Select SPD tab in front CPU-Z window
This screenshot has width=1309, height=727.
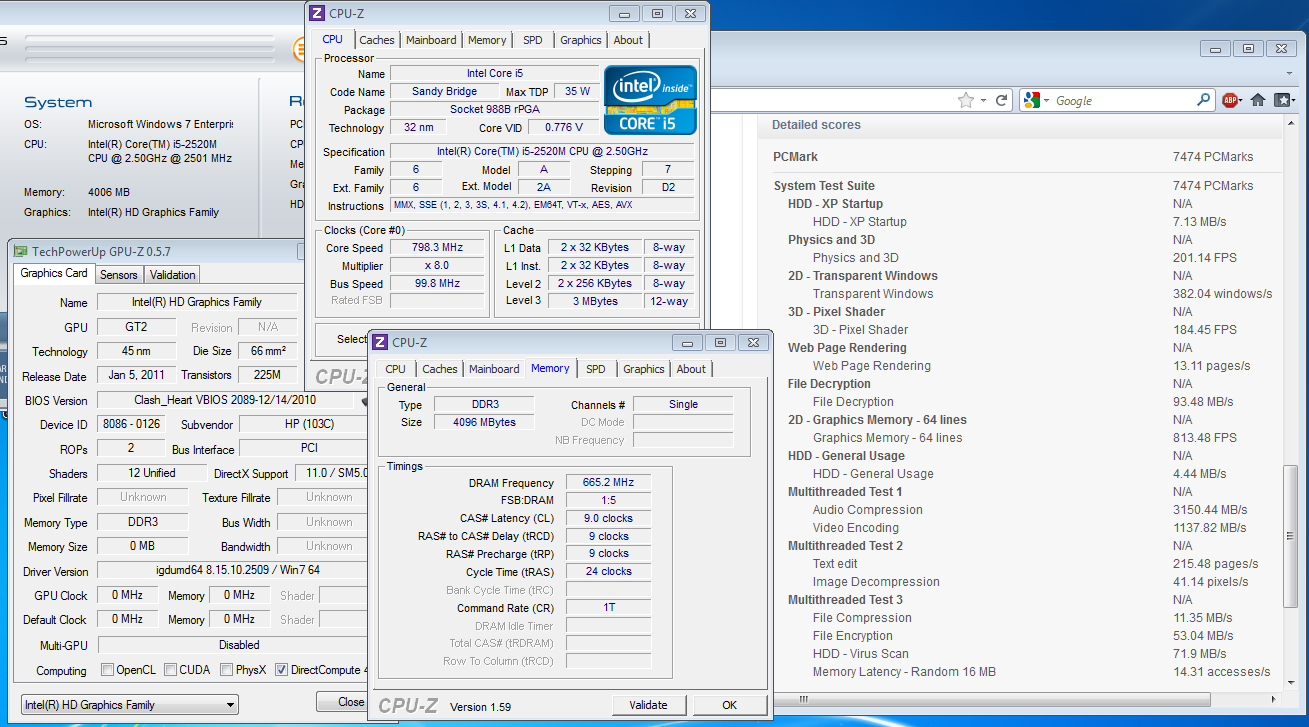(x=596, y=369)
